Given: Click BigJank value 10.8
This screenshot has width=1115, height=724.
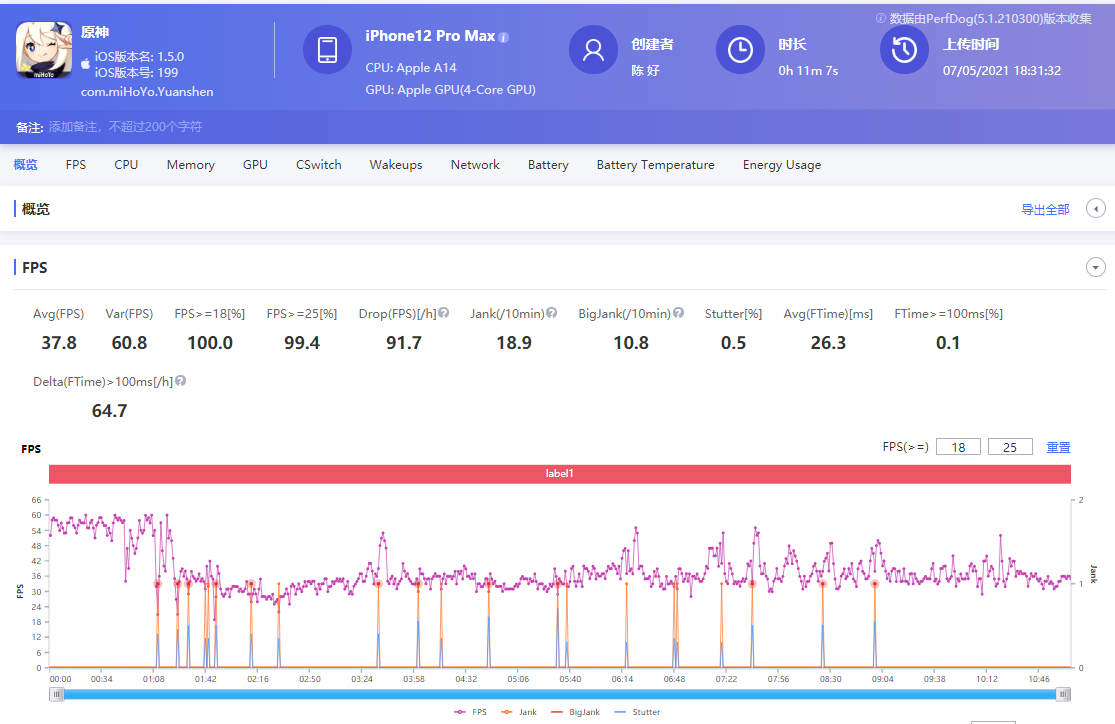Looking at the screenshot, I should pyautogui.click(x=631, y=343).
